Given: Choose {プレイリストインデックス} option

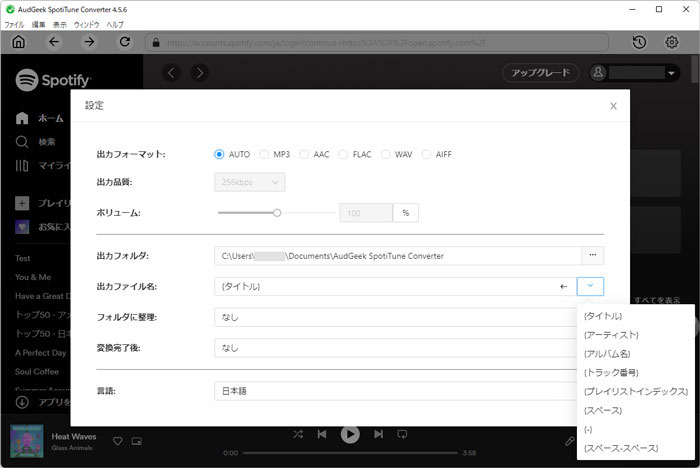Looking at the screenshot, I should click(636, 392).
